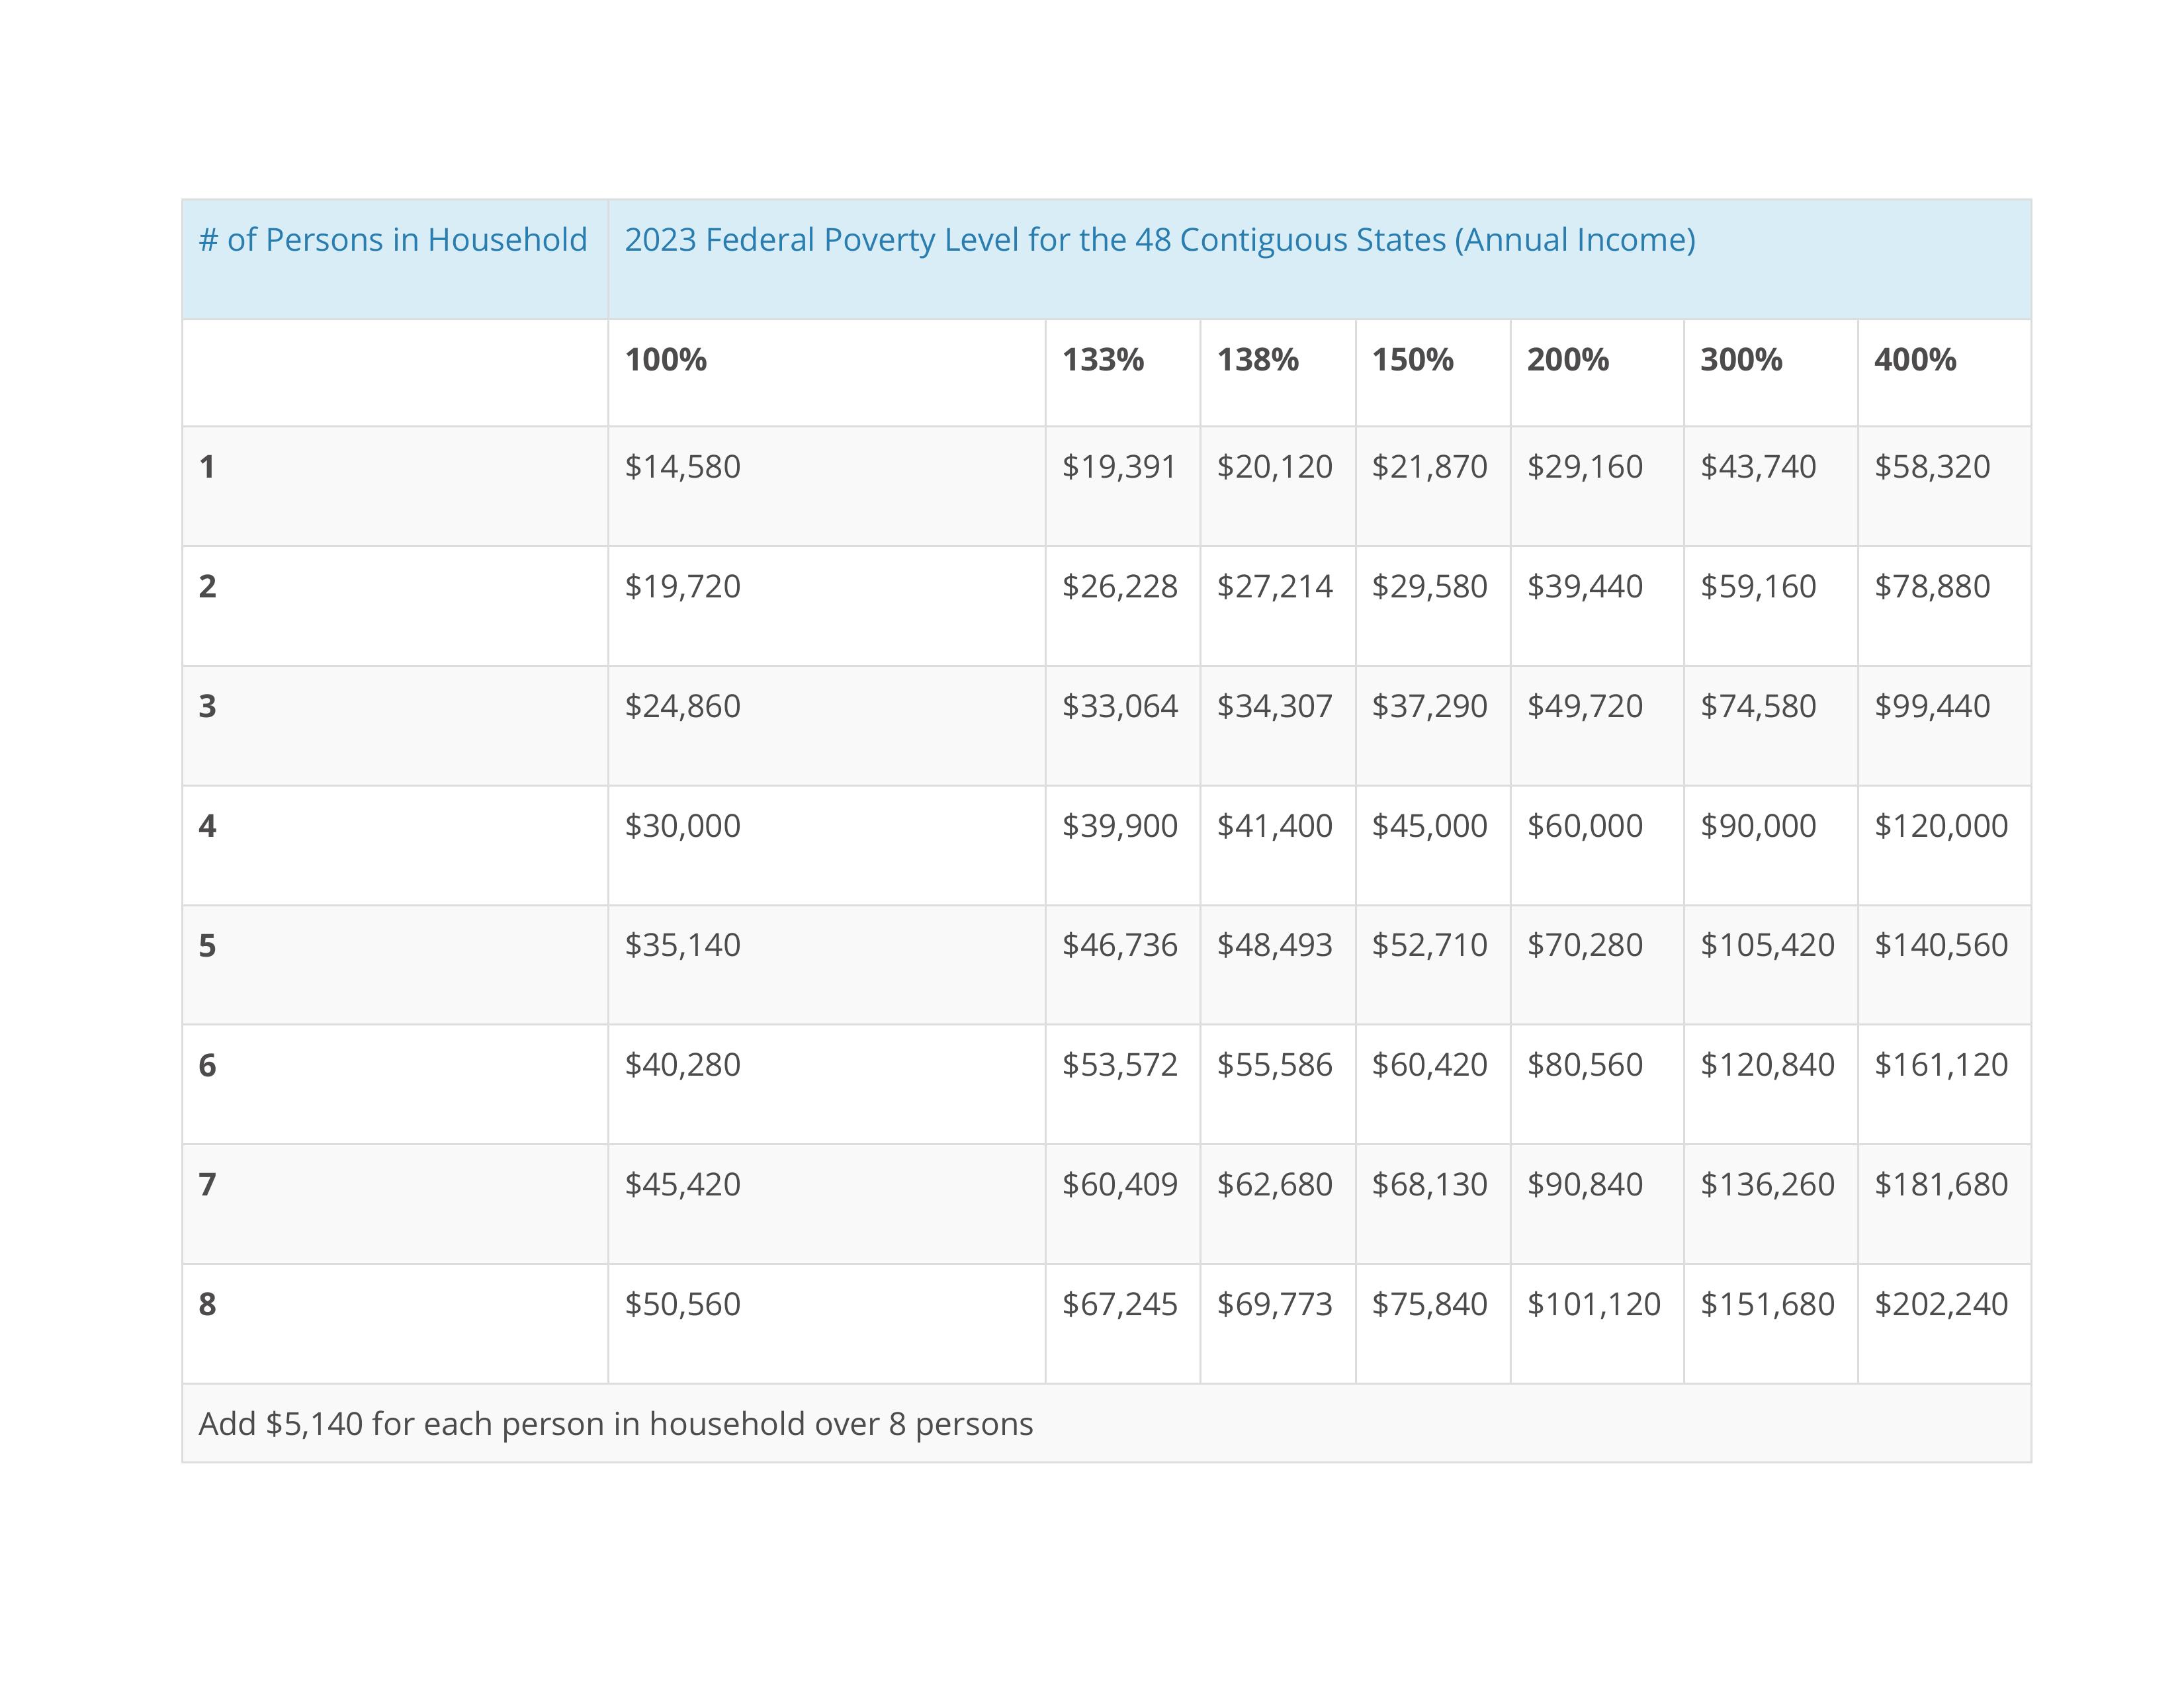Viewport: 2184px width, 1687px height.
Task: Select the $60,409 value
Action: (x=1119, y=1185)
